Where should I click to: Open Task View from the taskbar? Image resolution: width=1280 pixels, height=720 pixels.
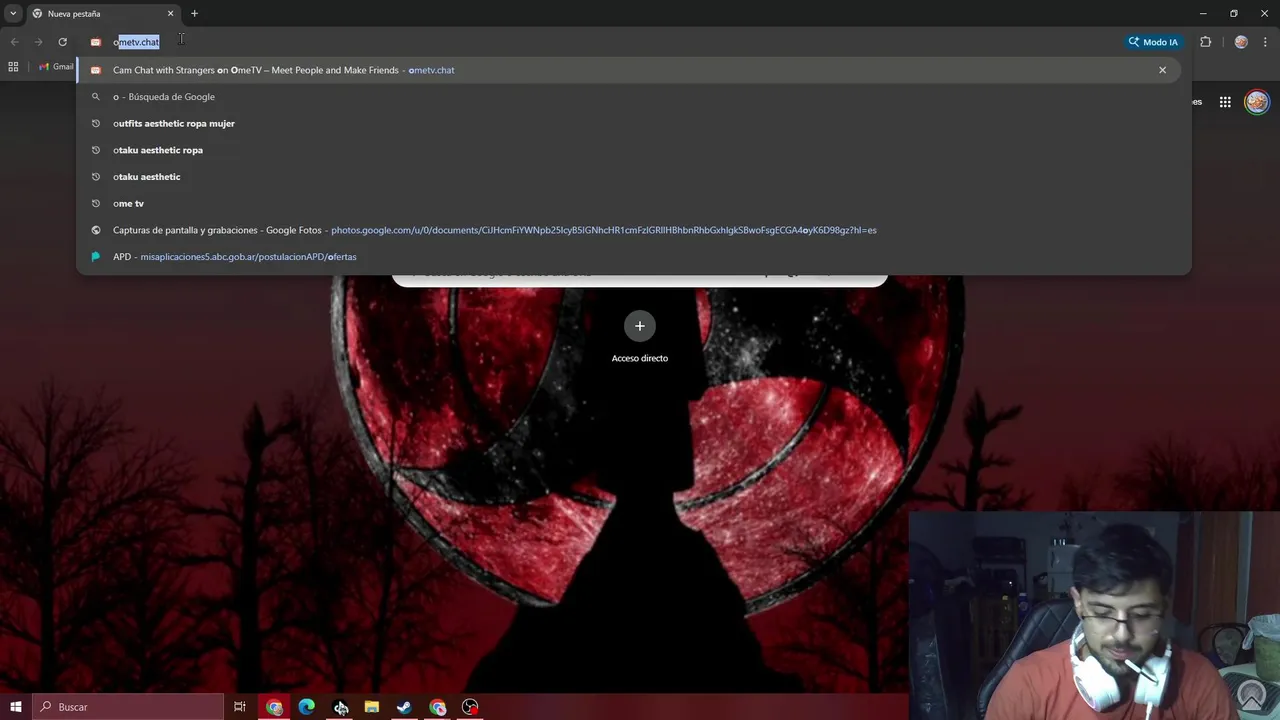[240, 707]
